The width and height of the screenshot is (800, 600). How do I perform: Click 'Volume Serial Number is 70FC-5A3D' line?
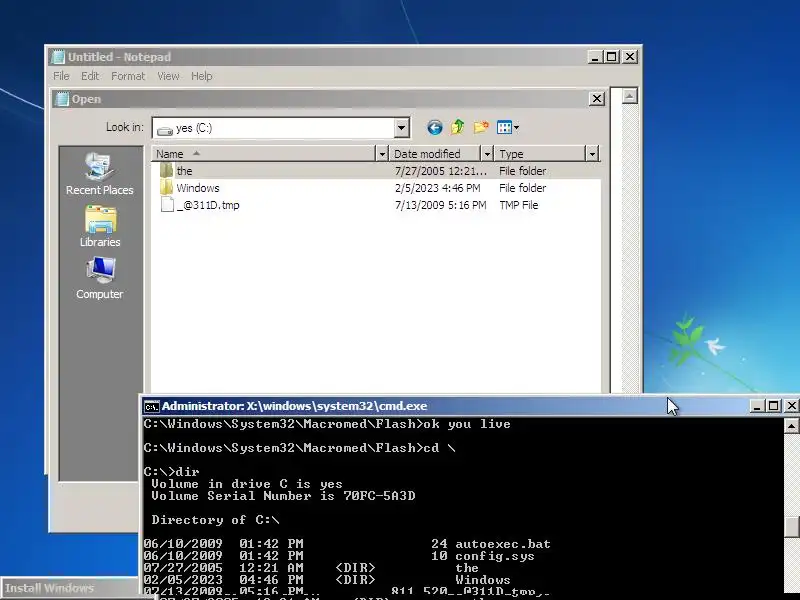[283, 496]
